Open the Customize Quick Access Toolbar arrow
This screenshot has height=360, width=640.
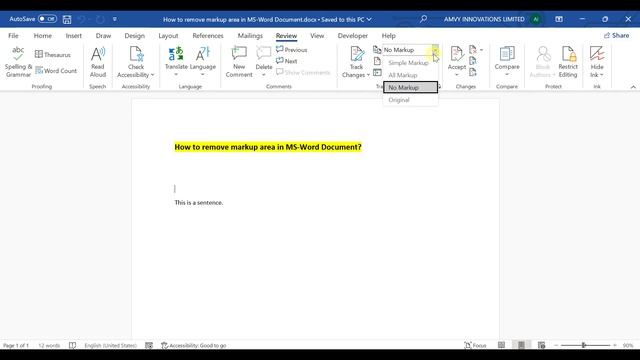115,19
